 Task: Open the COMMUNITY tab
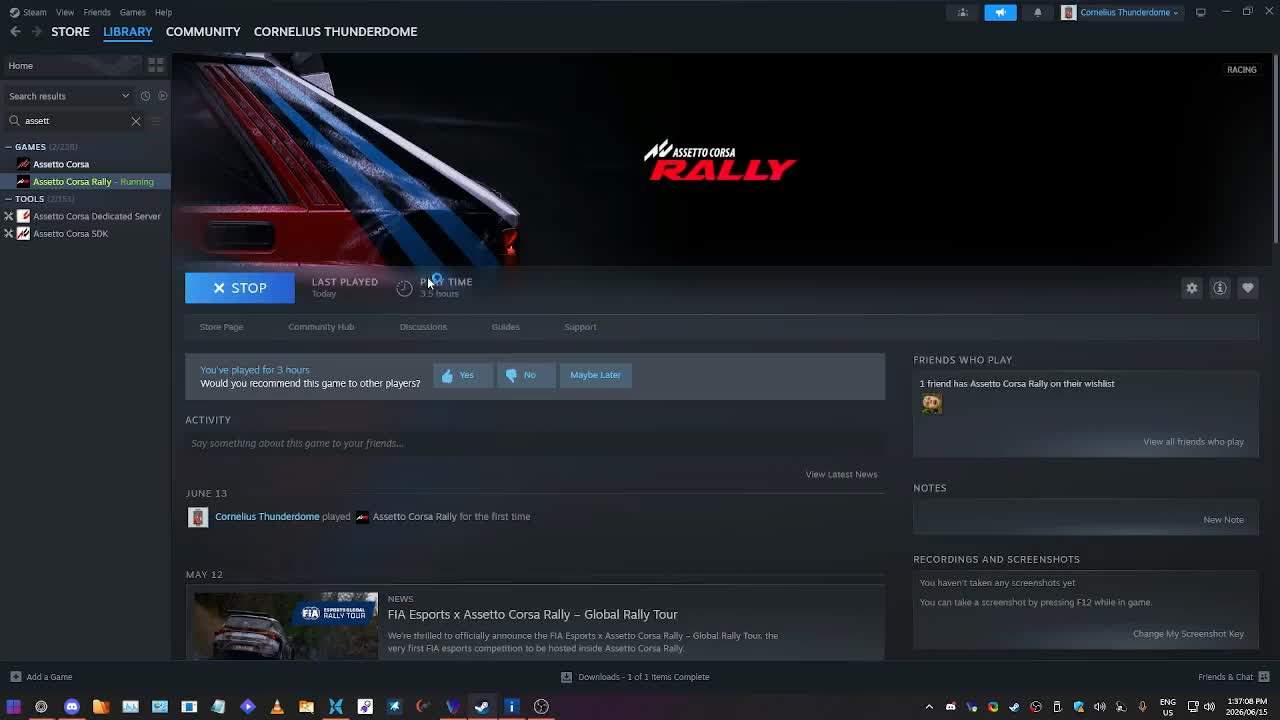click(x=203, y=31)
